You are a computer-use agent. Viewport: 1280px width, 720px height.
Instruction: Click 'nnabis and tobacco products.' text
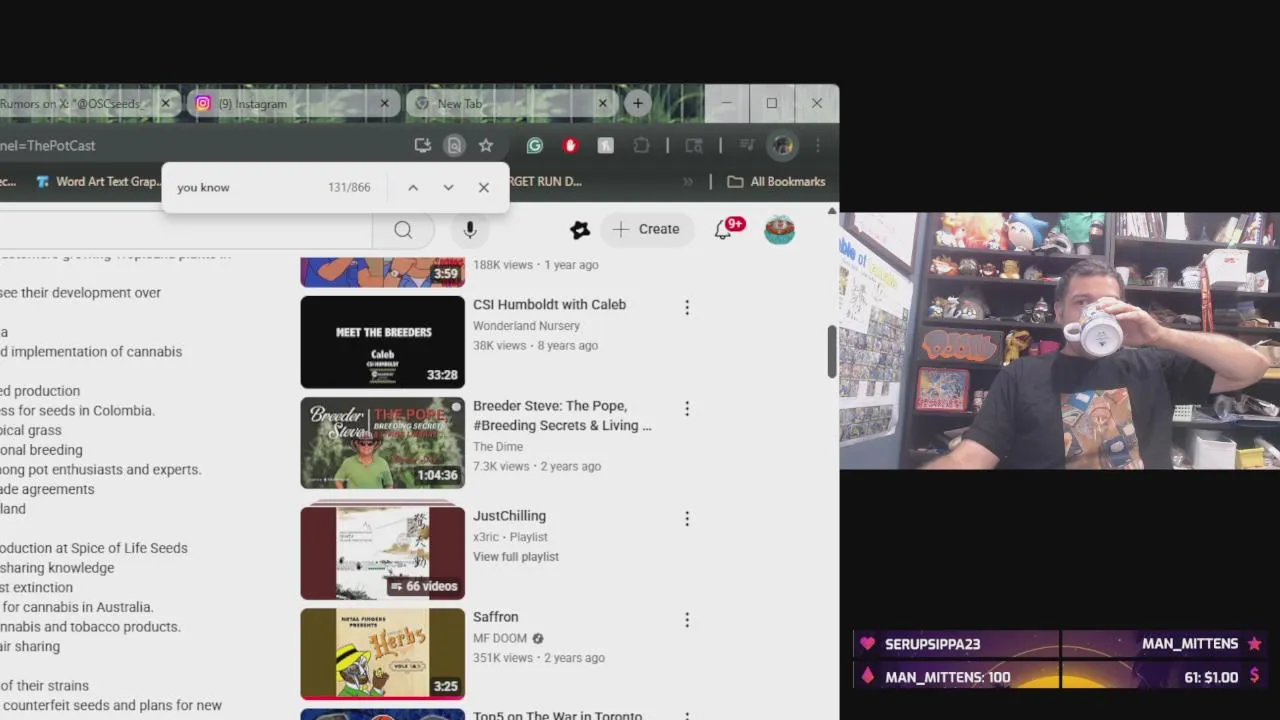[90, 627]
